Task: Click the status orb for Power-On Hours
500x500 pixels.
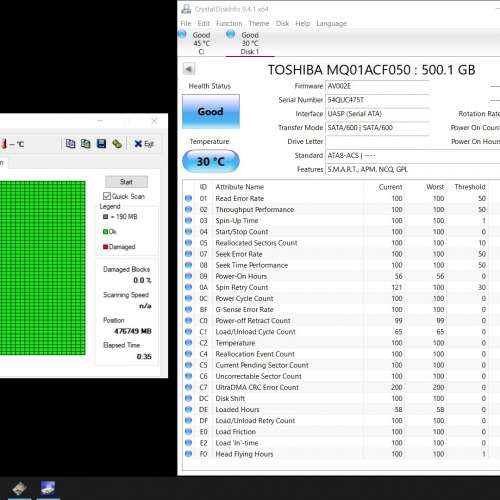Action: 188,276
